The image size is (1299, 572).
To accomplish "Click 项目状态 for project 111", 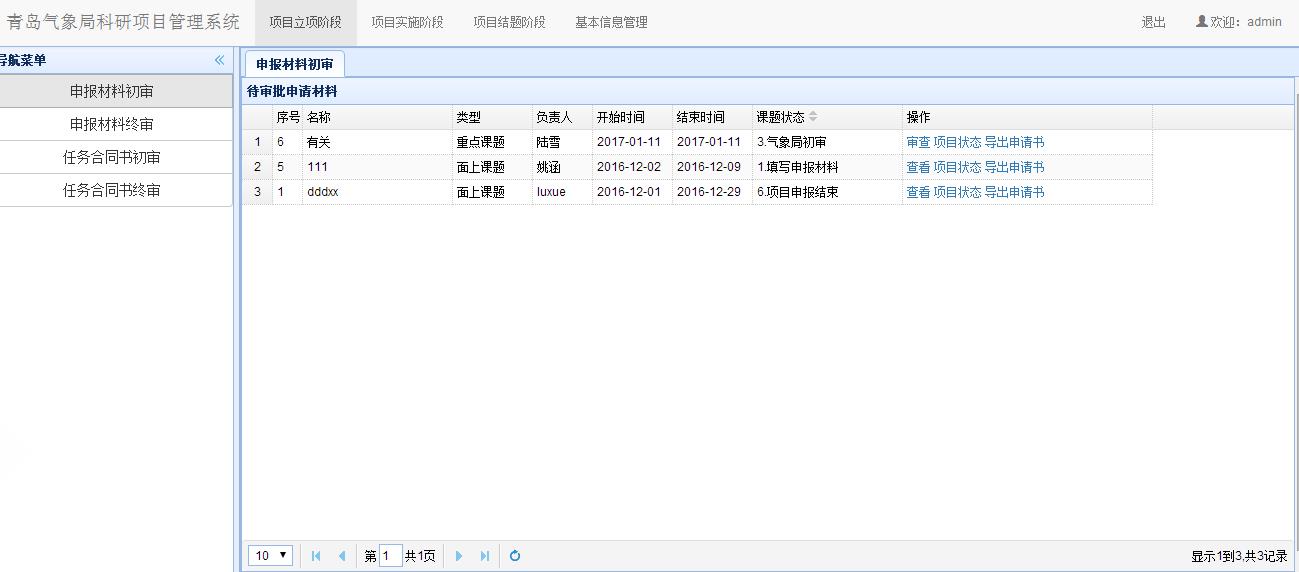I will pos(957,167).
